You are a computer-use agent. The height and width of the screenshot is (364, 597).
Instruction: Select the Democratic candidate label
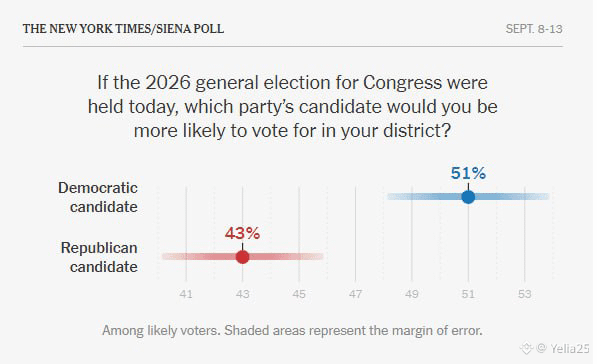point(98,197)
